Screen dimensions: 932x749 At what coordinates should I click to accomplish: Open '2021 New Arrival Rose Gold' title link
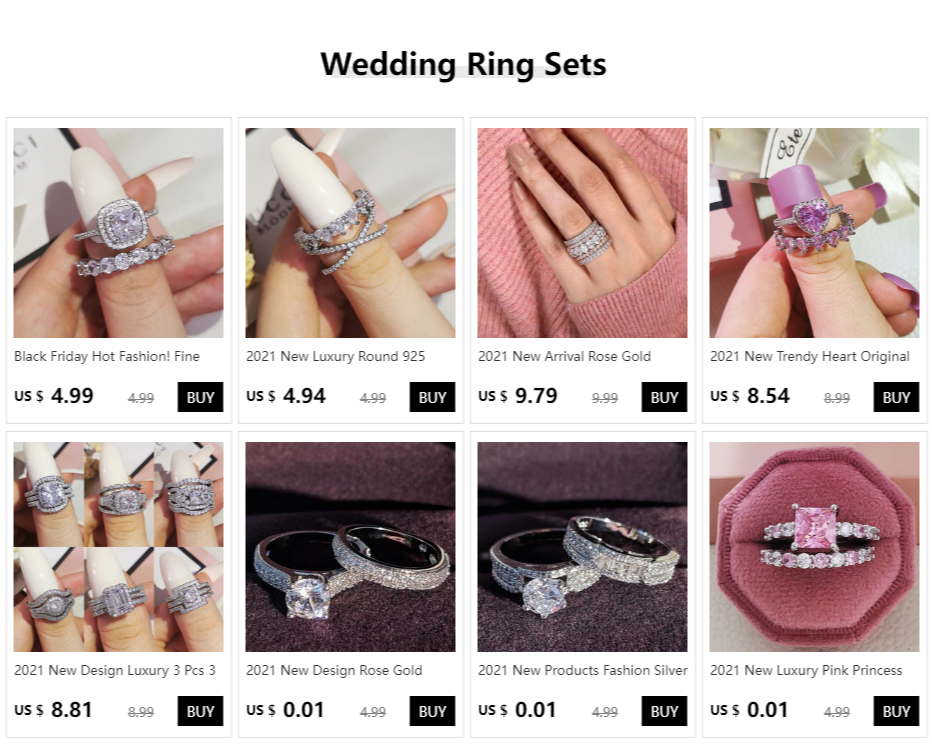pyautogui.click(x=564, y=356)
